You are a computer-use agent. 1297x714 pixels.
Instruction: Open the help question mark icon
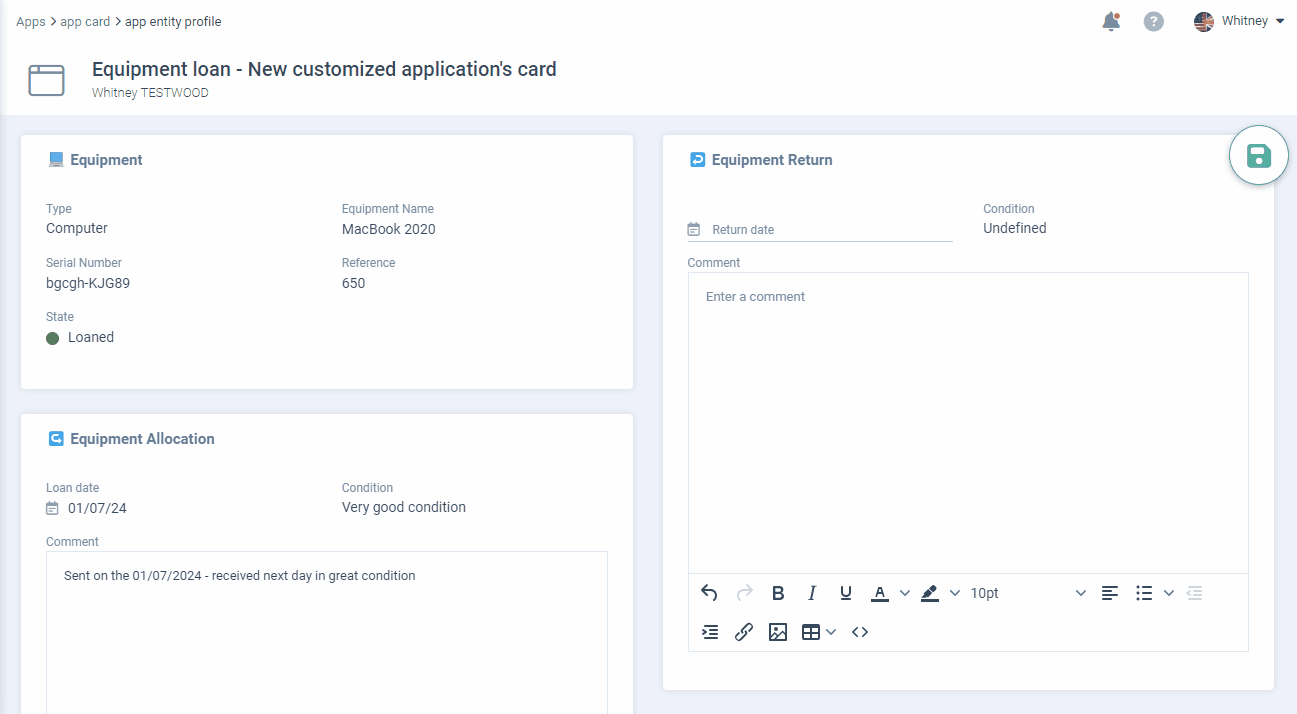(1154, 22)
